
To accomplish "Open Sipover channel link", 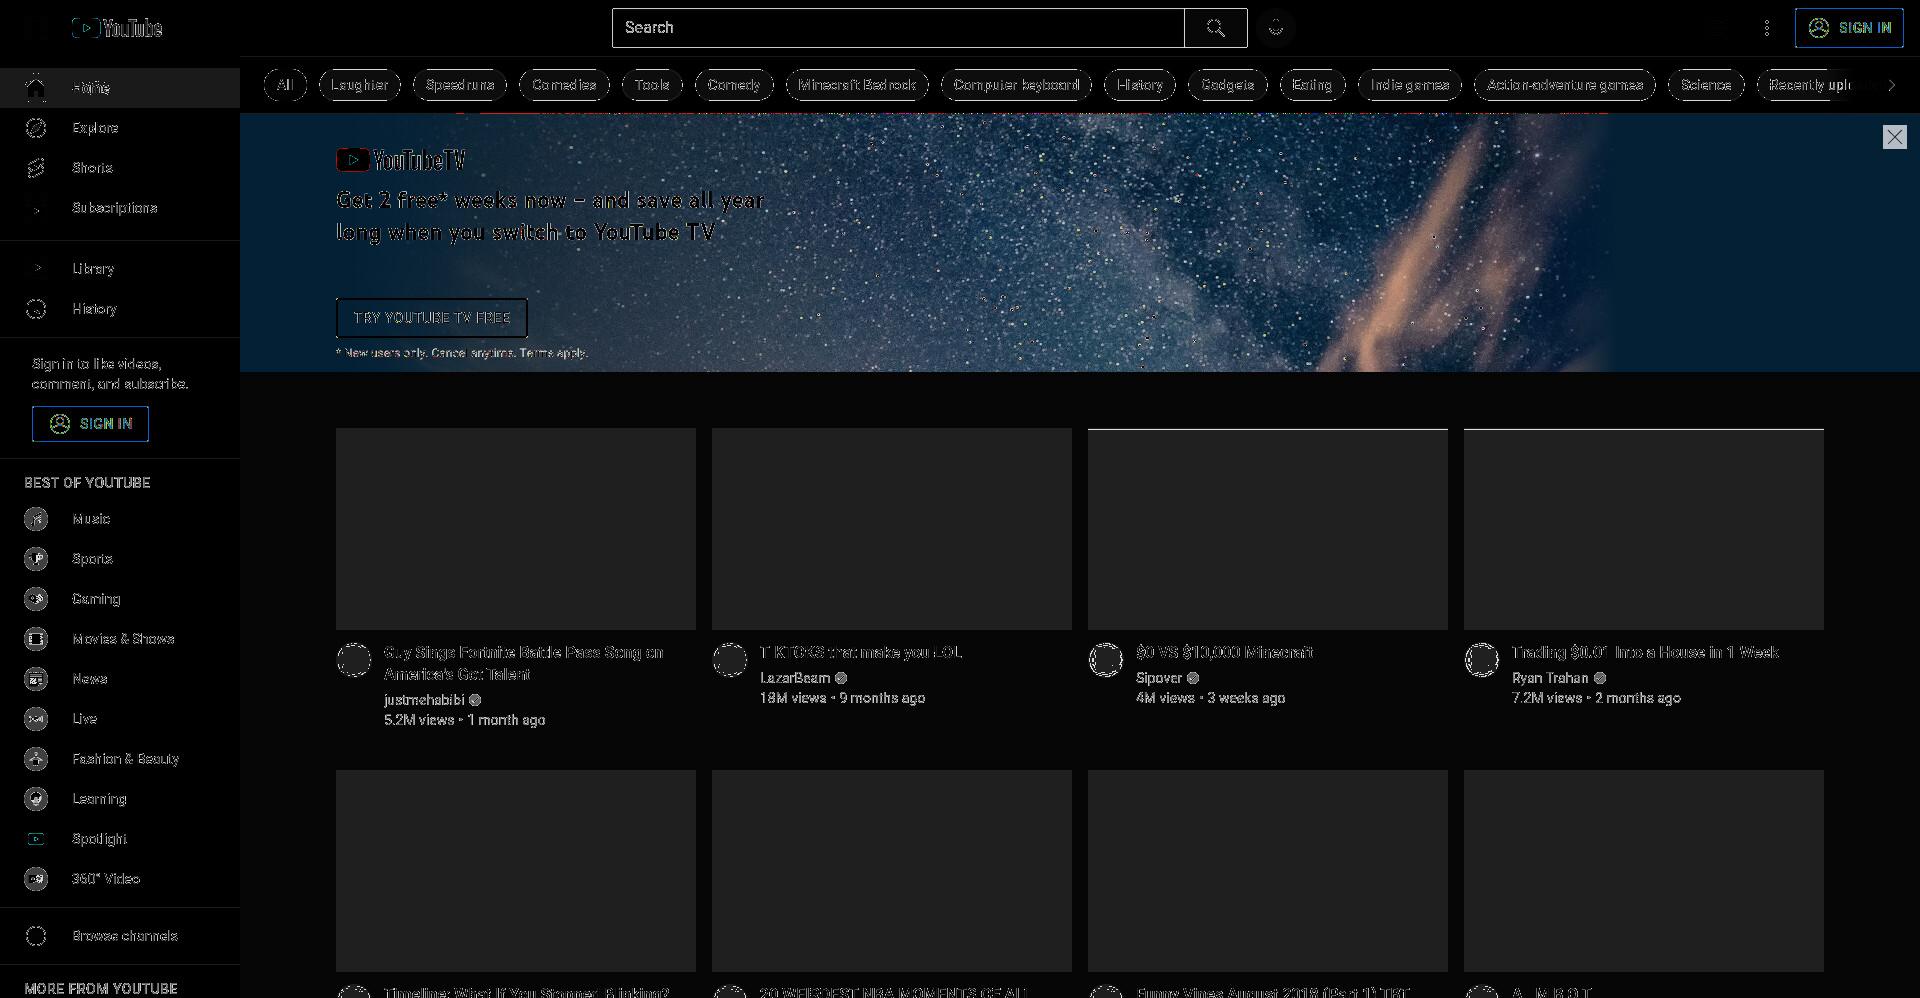I will point(1159,678).
